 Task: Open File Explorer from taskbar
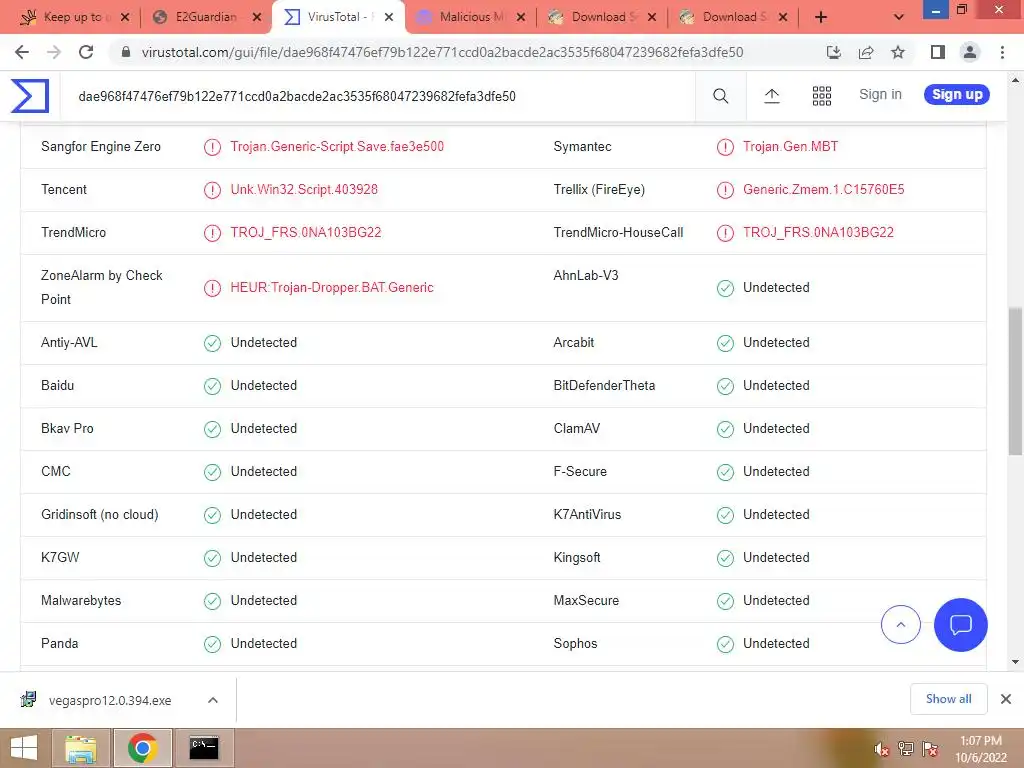tap(81, 748)
